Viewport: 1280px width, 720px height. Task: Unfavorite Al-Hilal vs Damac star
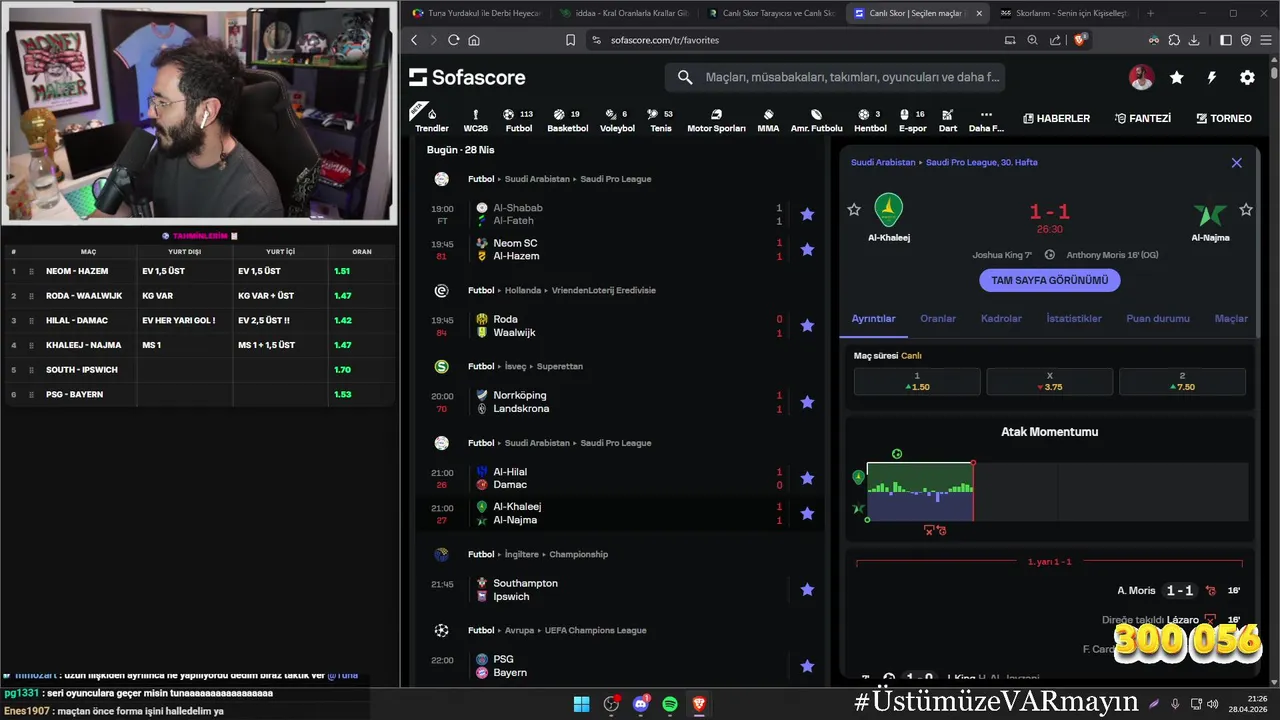coord(807,478)
